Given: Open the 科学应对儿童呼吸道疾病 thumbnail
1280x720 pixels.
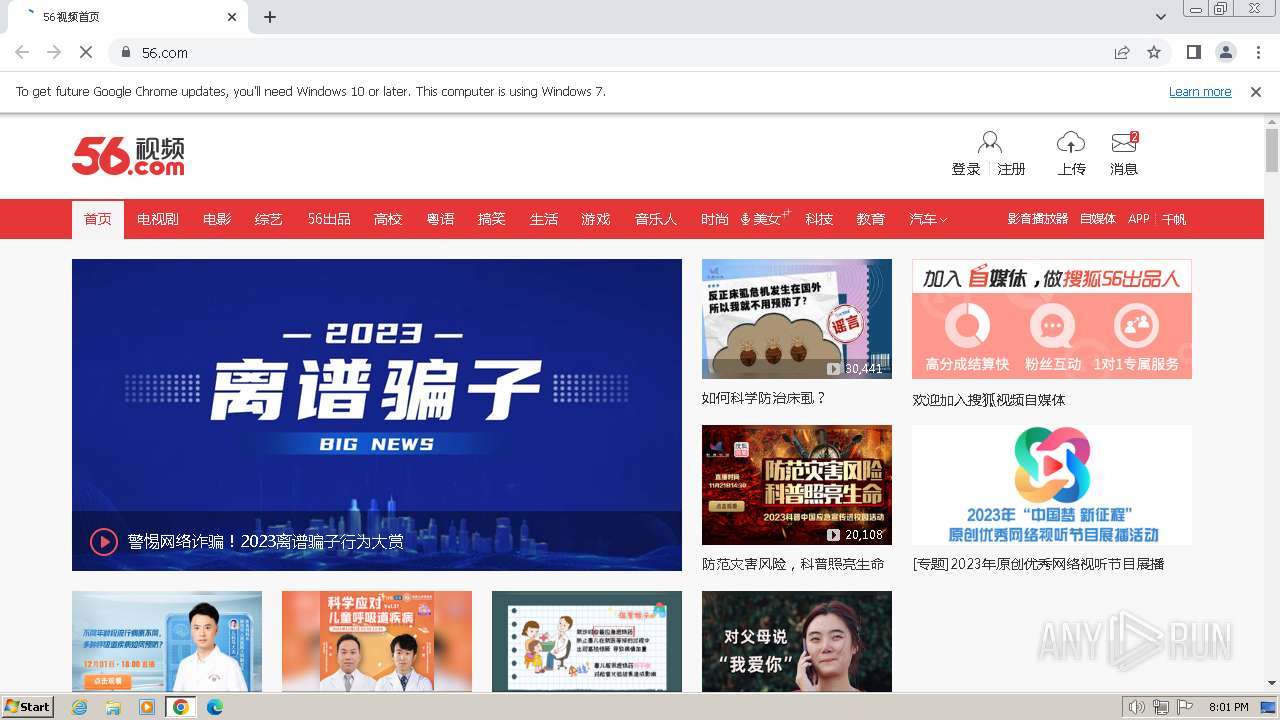Looking at the screenshot, I should (x=377, y=641).
